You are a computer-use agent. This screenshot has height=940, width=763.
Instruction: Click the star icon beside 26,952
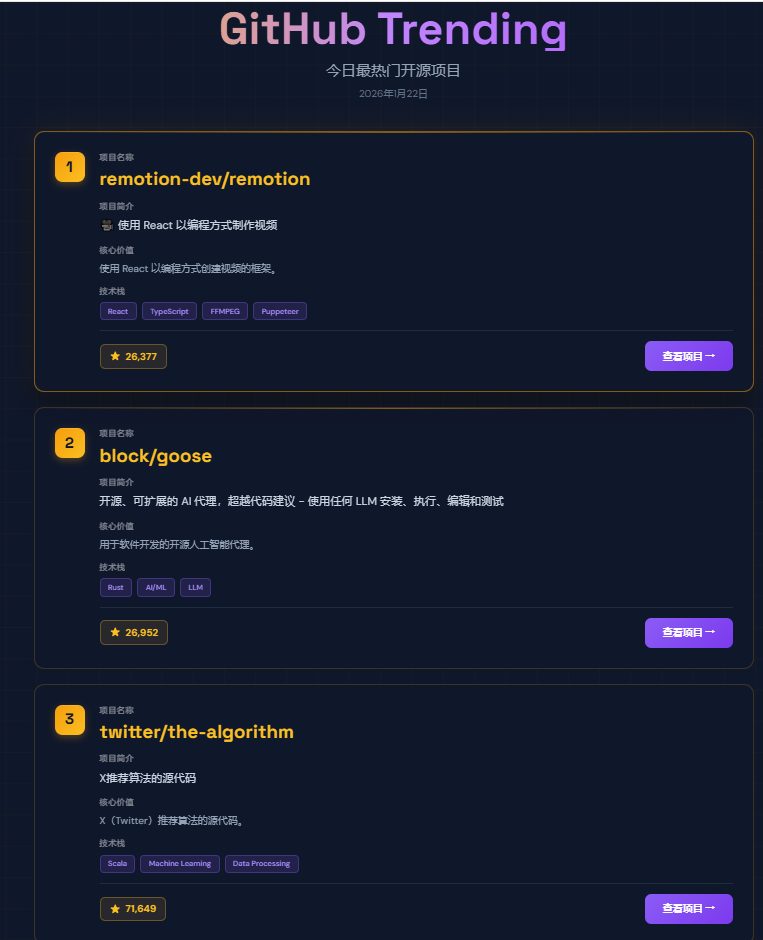point(115,632)
